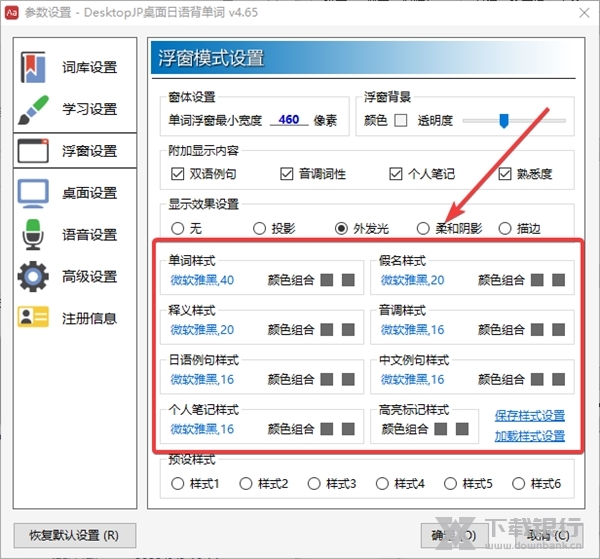Click the 透明度 slider handle
The width and height of the screenshot is (600, 559).
click(x=504, y=121)
